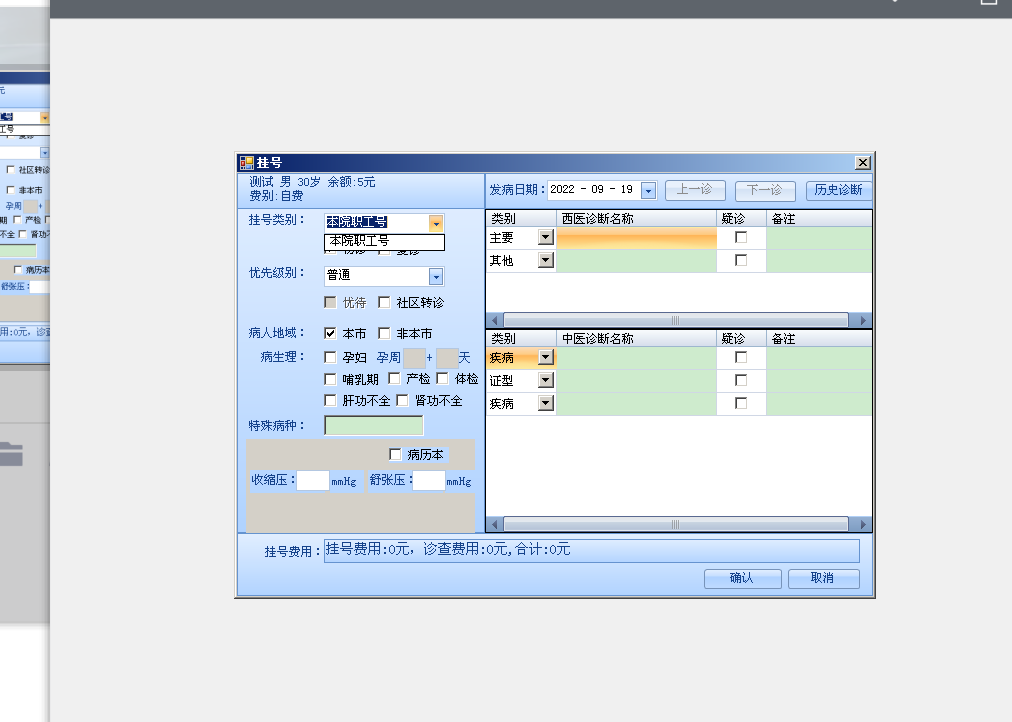
Task: Cancel with the 取消 button
Action: [x=824, y=579]
